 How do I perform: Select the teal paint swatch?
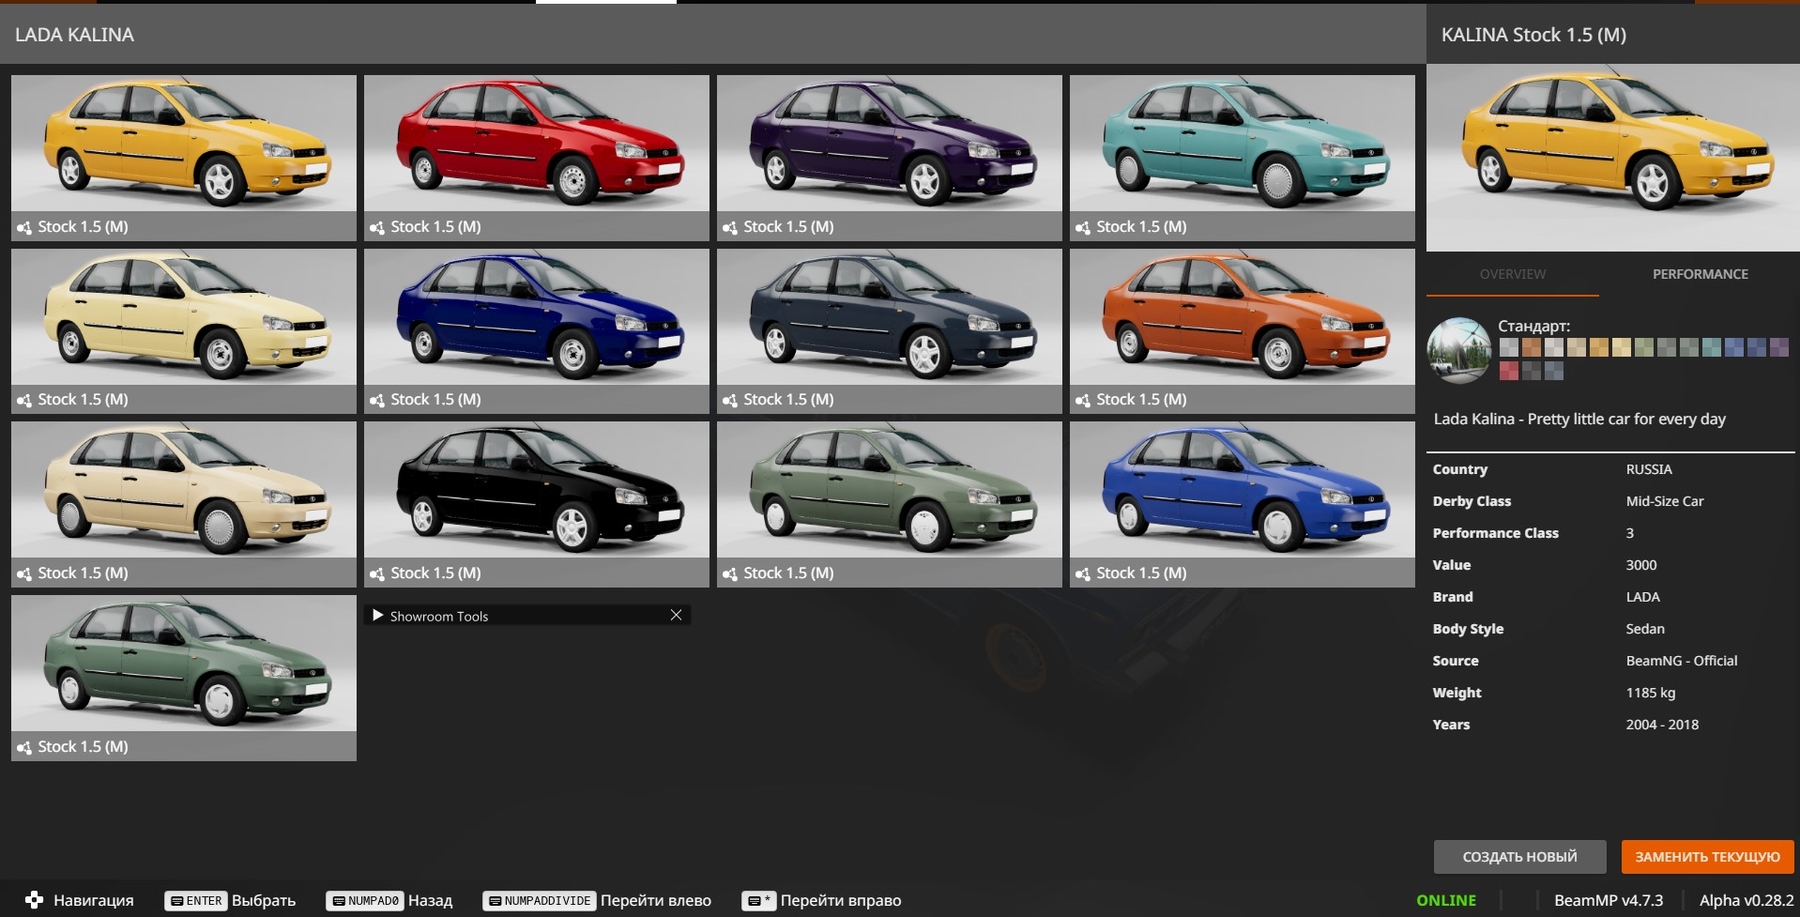coord(1711,348)
